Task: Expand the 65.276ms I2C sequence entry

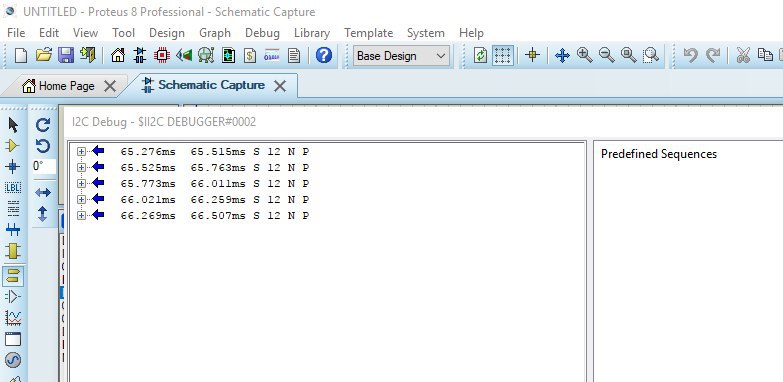Action: click(81, 151)
